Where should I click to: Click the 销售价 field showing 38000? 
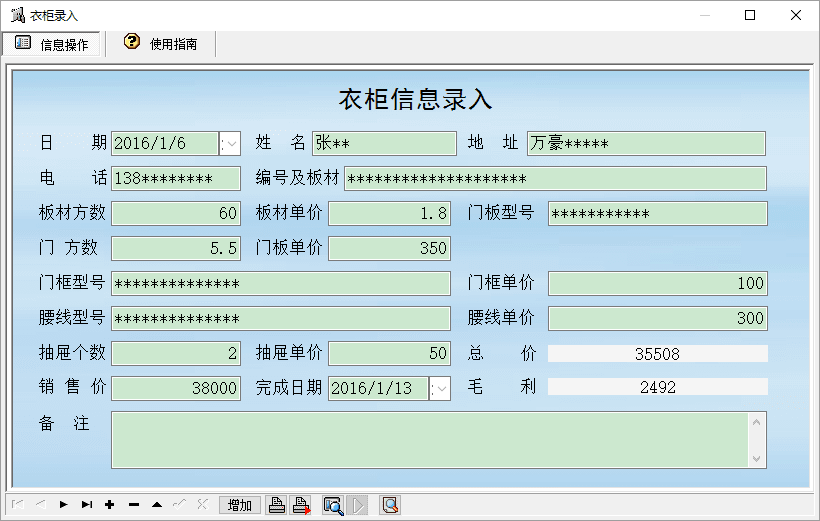176,389
